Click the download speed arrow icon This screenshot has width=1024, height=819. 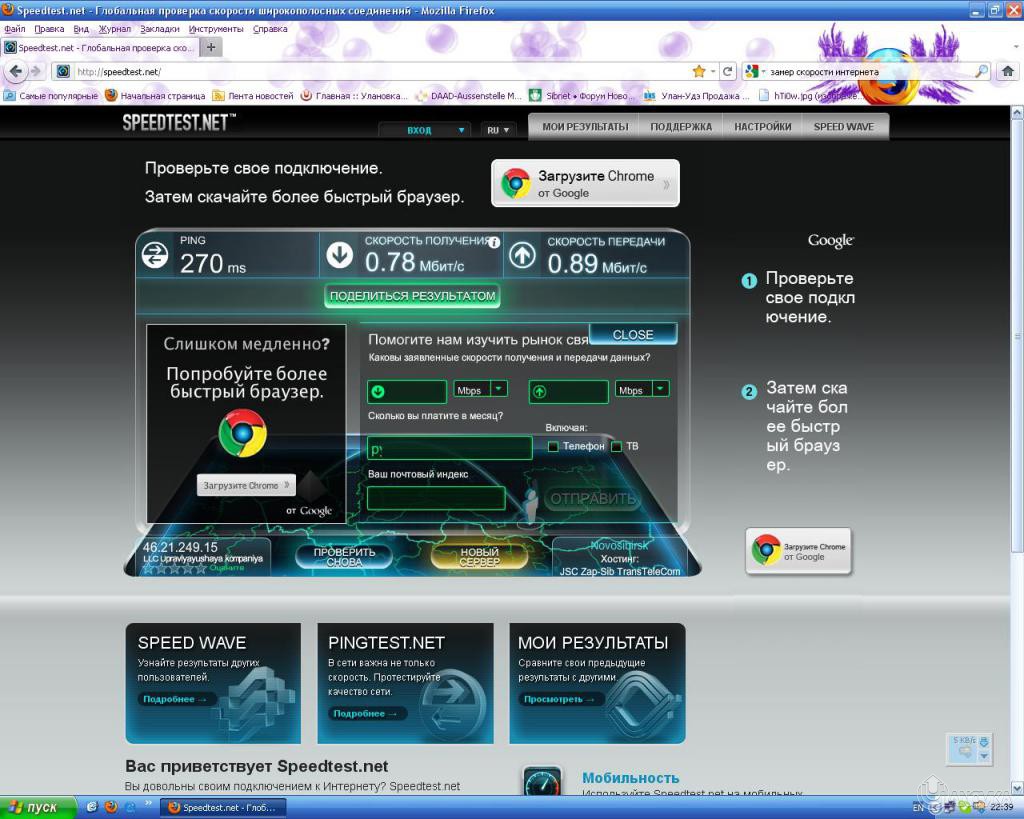click(x=339, y=256)
